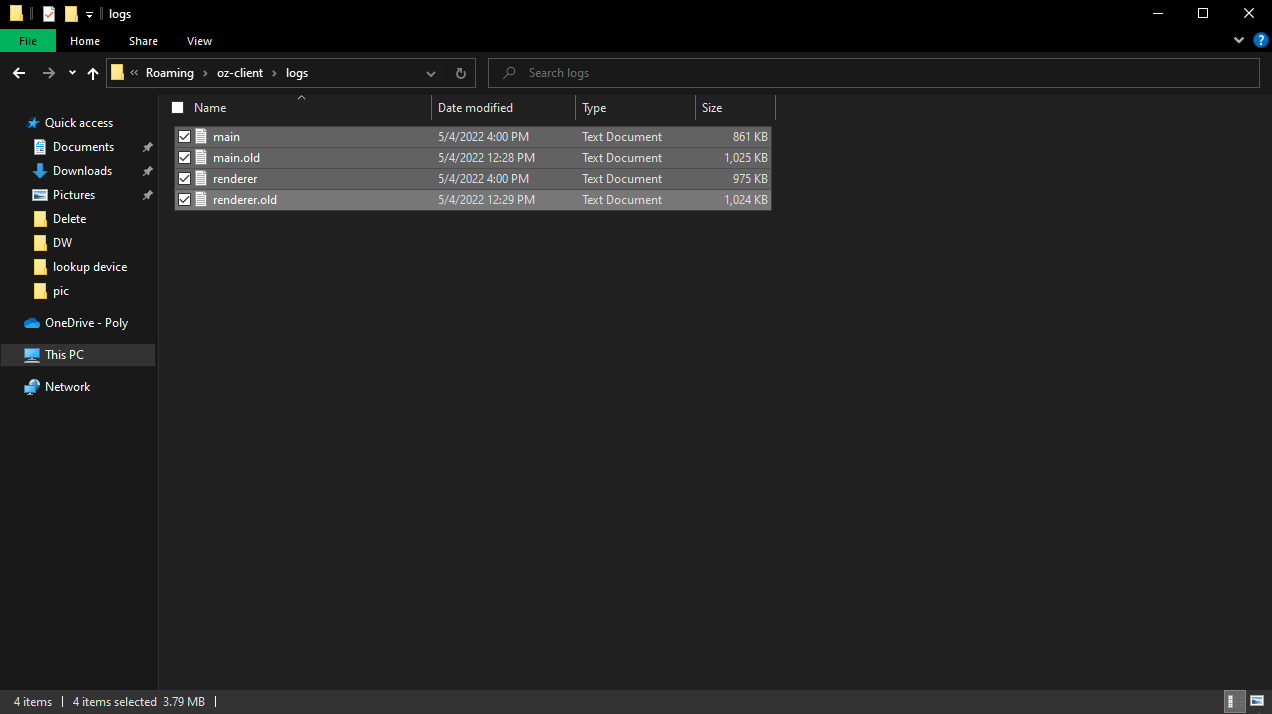Click the Up one level arrow
The height and width of the screenshot is (714, 1272).
coord(92,72)
